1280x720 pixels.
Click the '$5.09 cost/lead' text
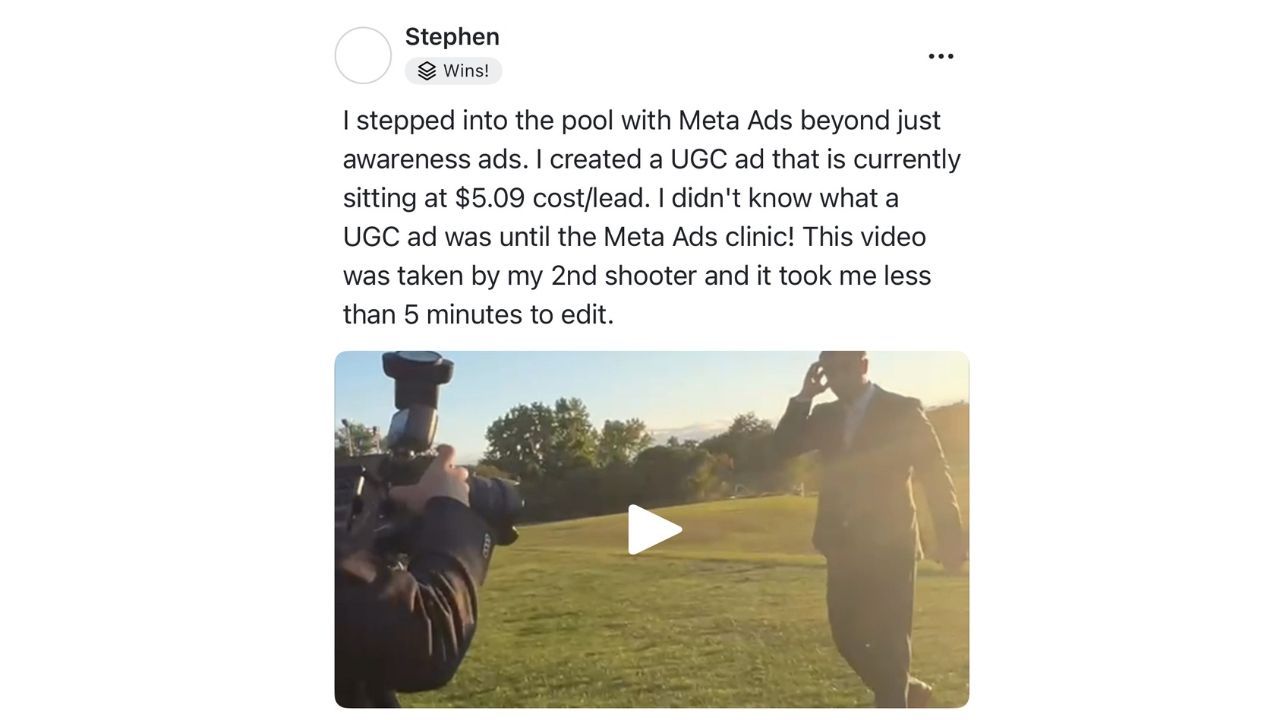pos(552,198)
